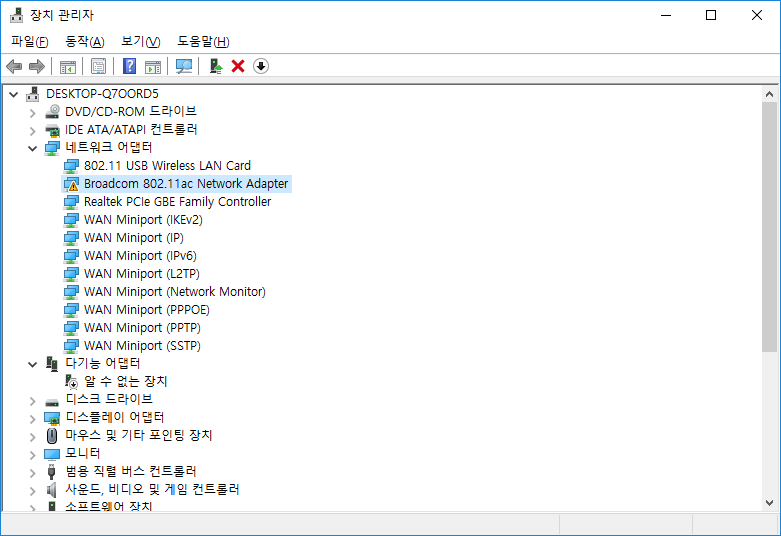The height and width of the screenshot is (536, 781).
Task: Show or hide the console tree pane
Action: pyautogui.click(x=68, y=66)
